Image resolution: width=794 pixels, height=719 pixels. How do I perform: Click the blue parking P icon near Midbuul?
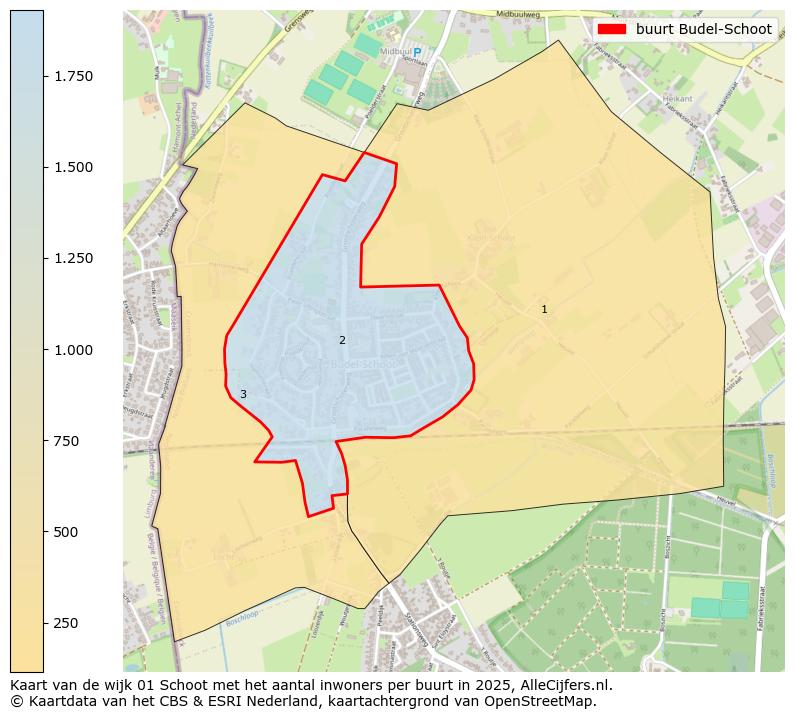(418, 52)
